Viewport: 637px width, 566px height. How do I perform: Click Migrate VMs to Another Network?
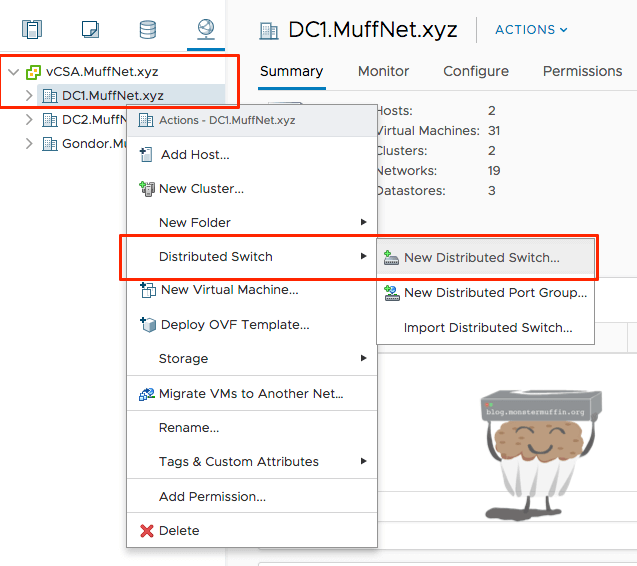tap(250, 394)
